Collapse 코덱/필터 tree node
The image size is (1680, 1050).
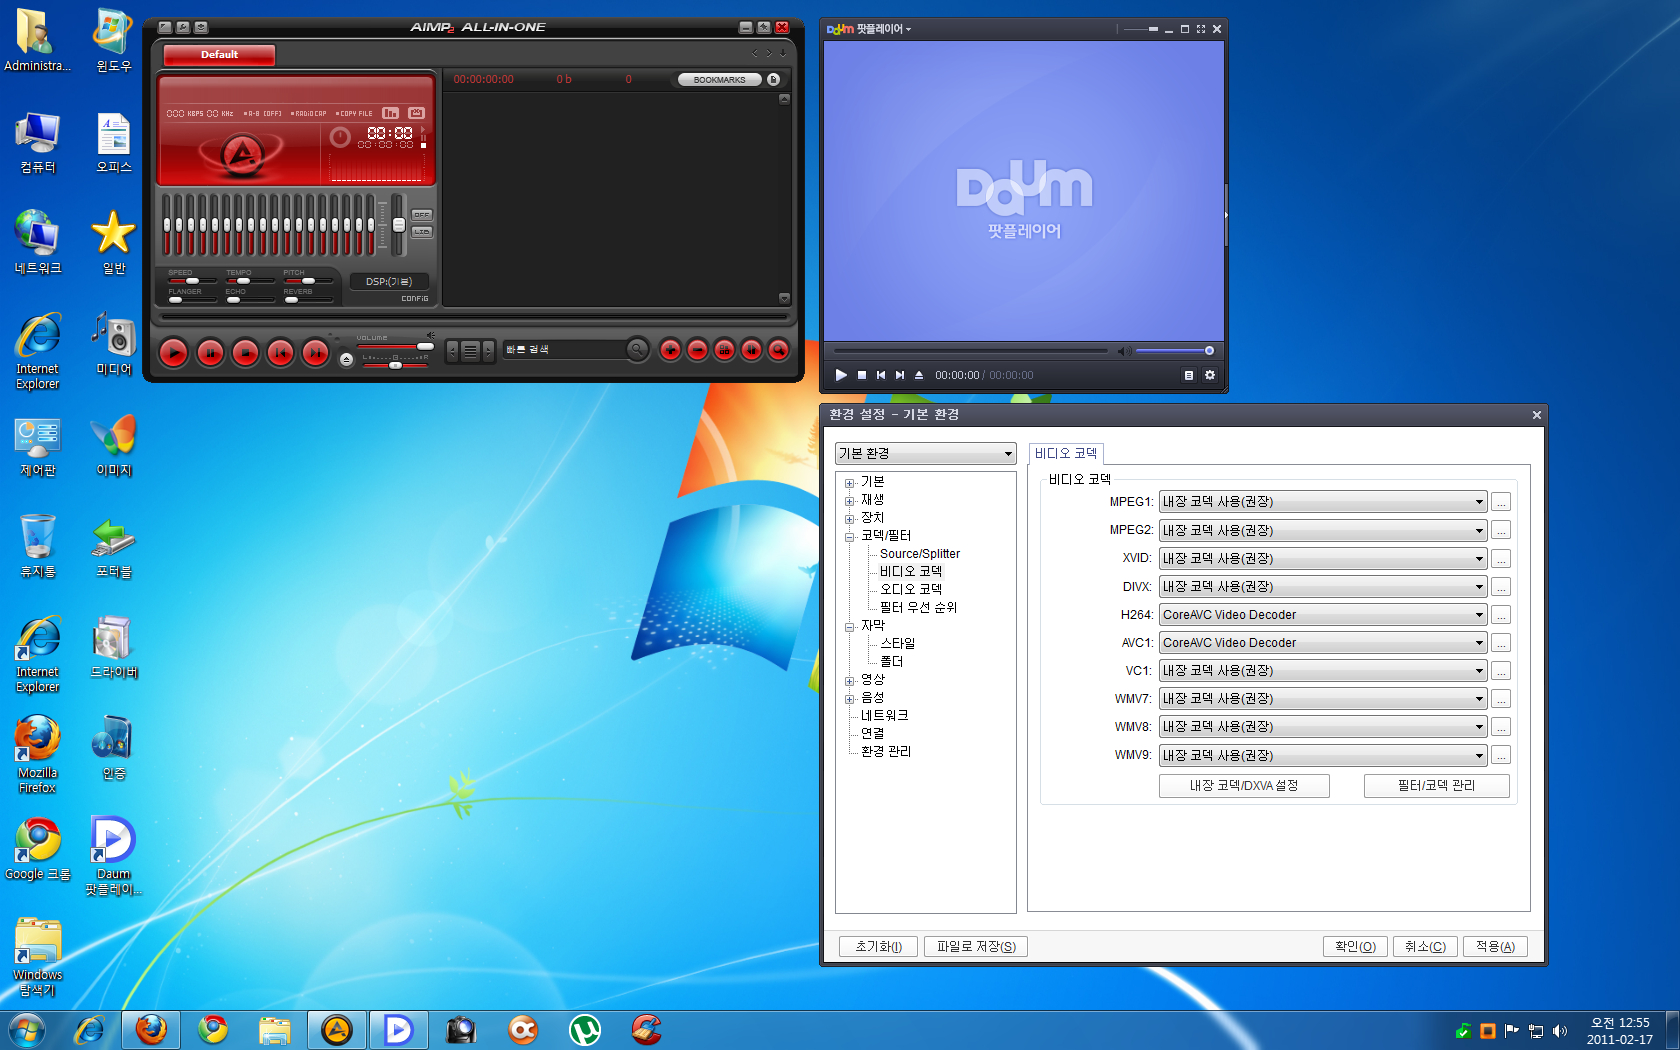(x=850, y=537)
